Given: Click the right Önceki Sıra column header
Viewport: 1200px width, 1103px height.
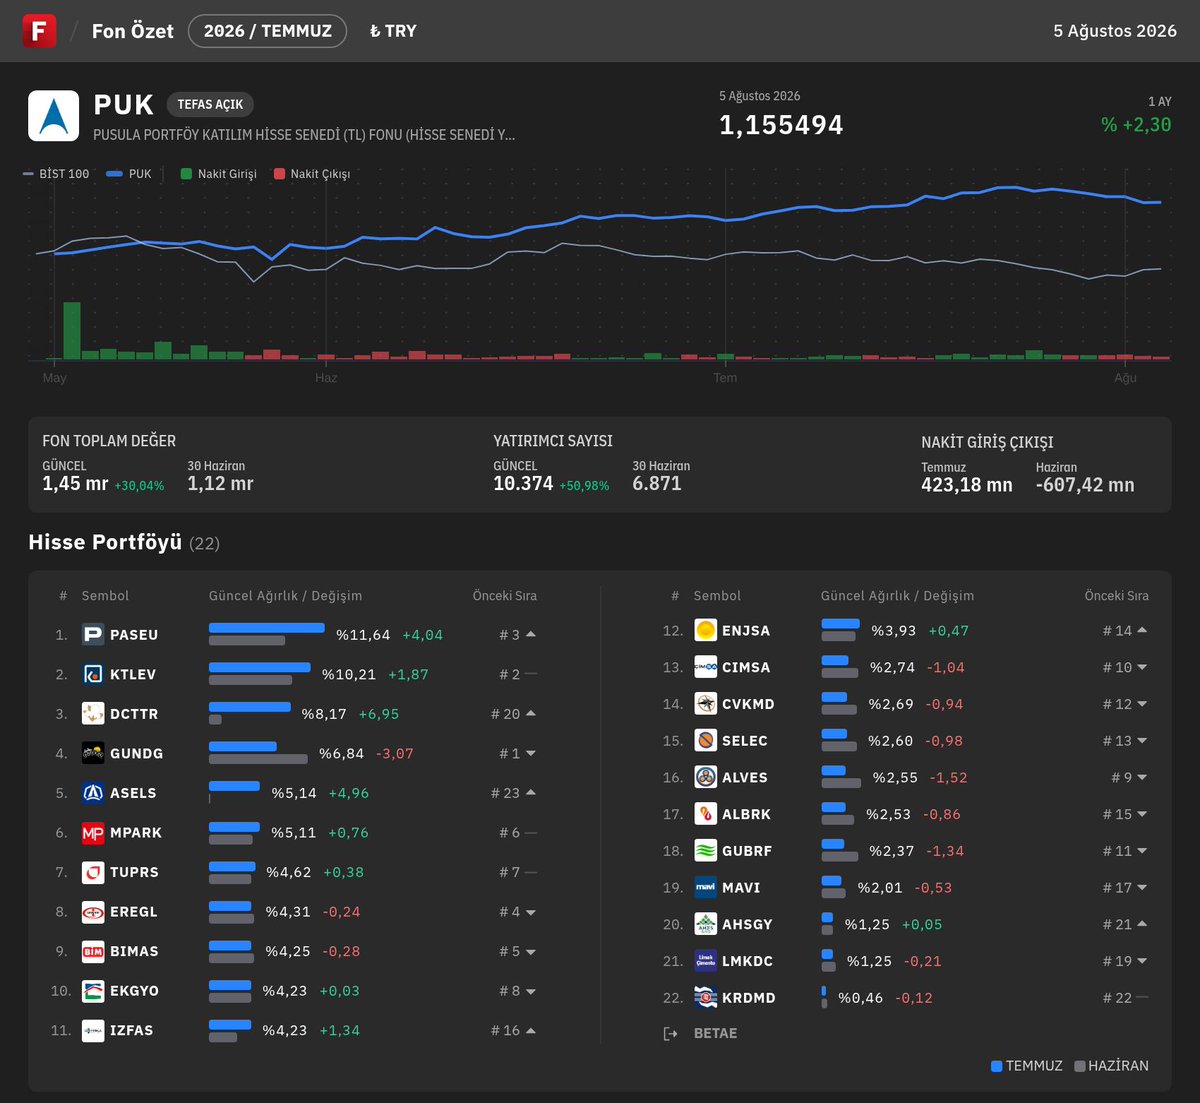Looking at the screenshot, I should click(x=1117, y=596).
